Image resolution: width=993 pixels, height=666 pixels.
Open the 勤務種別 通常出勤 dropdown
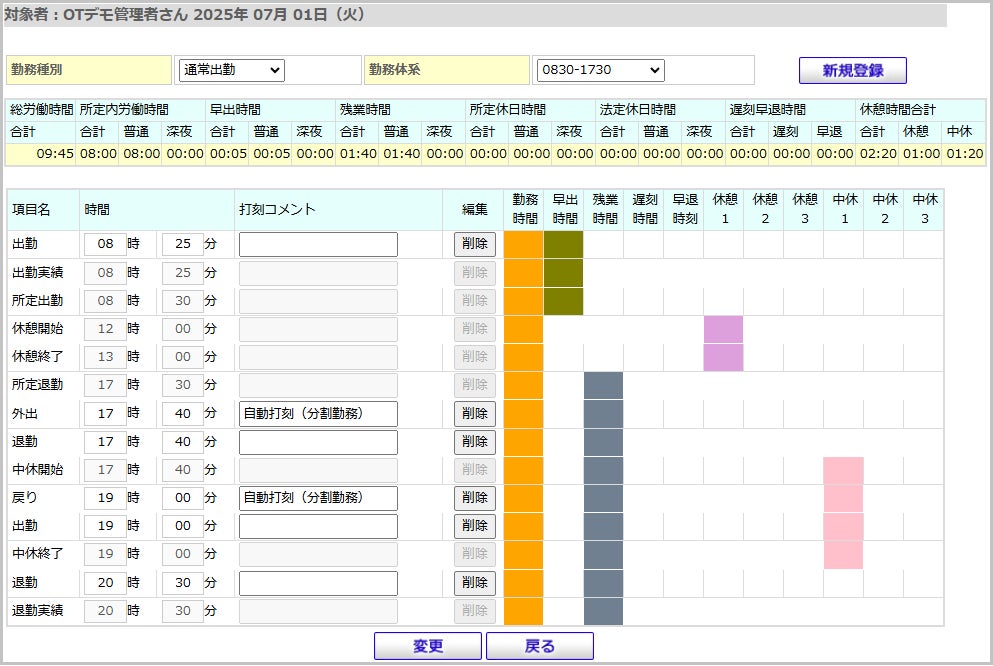pos(231,70)
